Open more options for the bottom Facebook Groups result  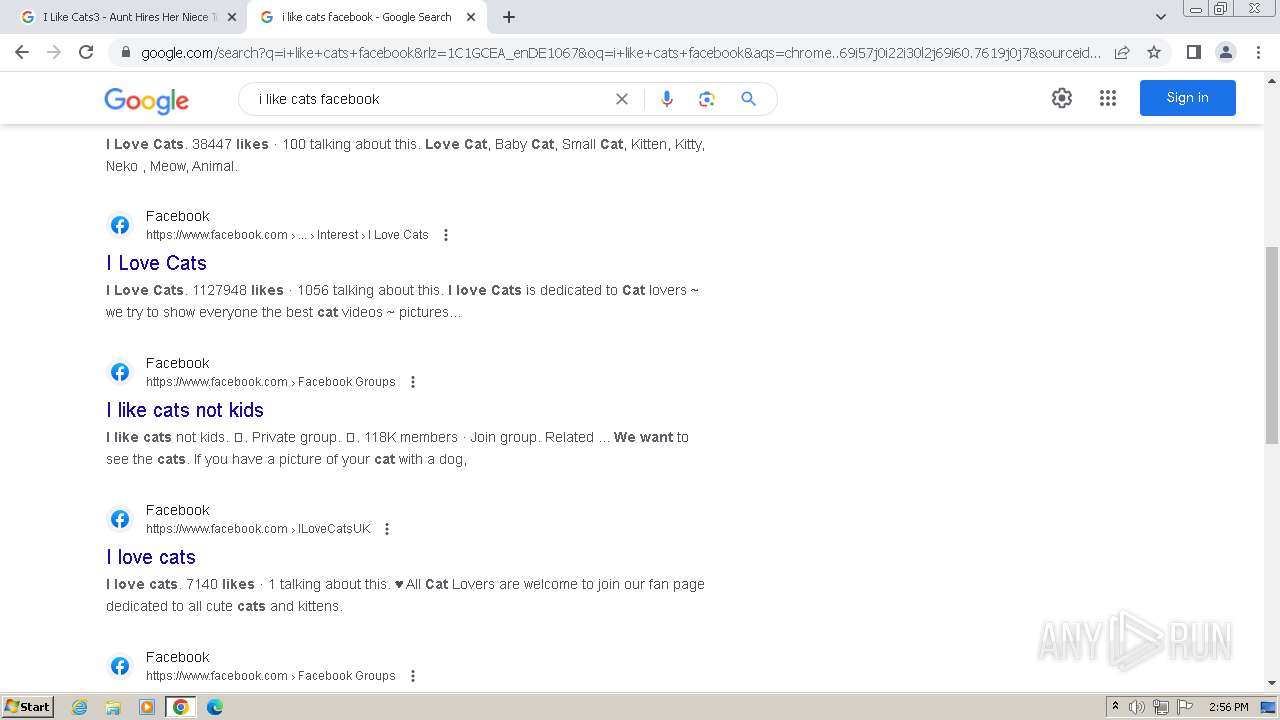coord(413,676)
